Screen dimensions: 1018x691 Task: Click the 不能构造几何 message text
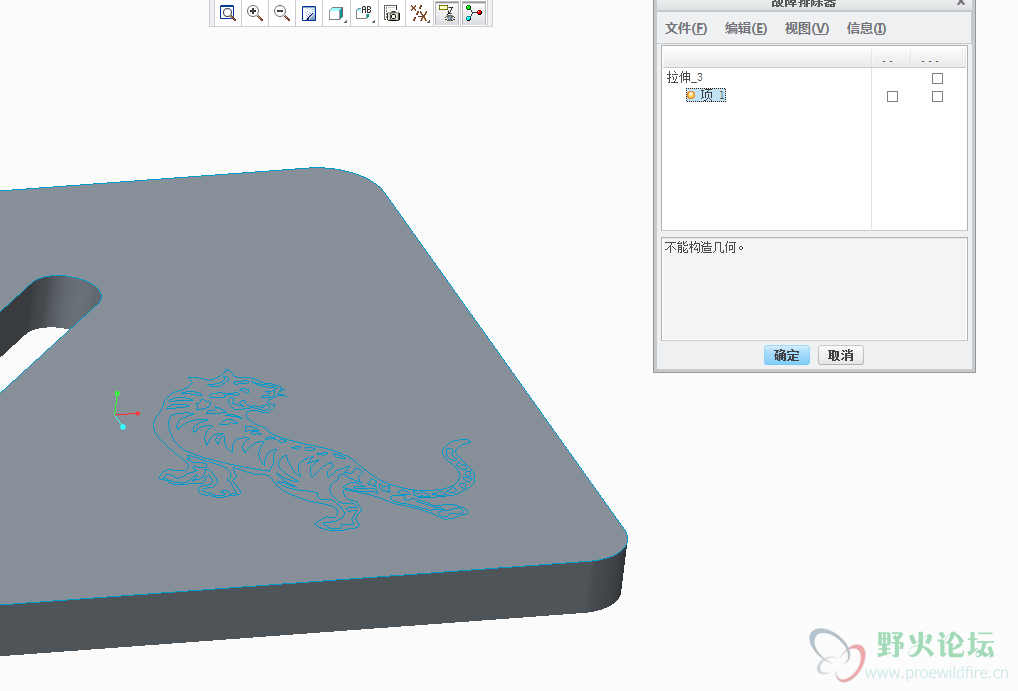point(704,247)
